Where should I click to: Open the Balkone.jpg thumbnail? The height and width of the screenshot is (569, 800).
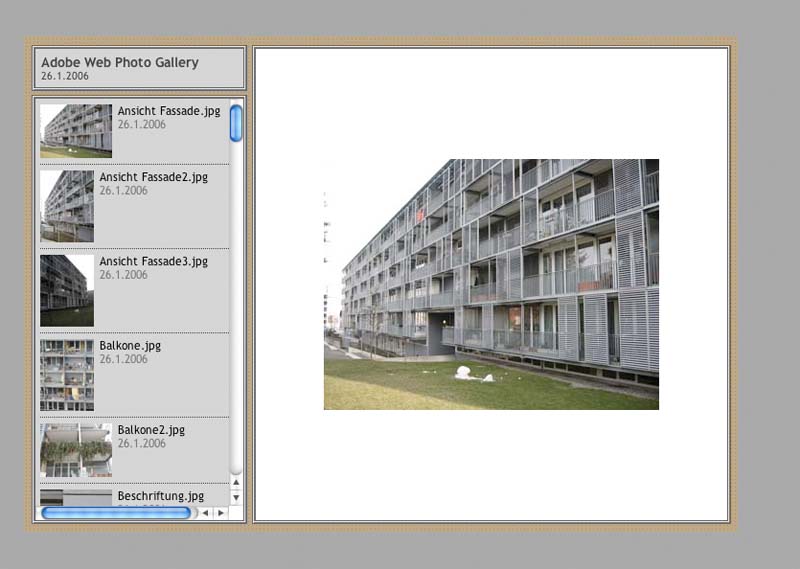(x=67, y=375)
